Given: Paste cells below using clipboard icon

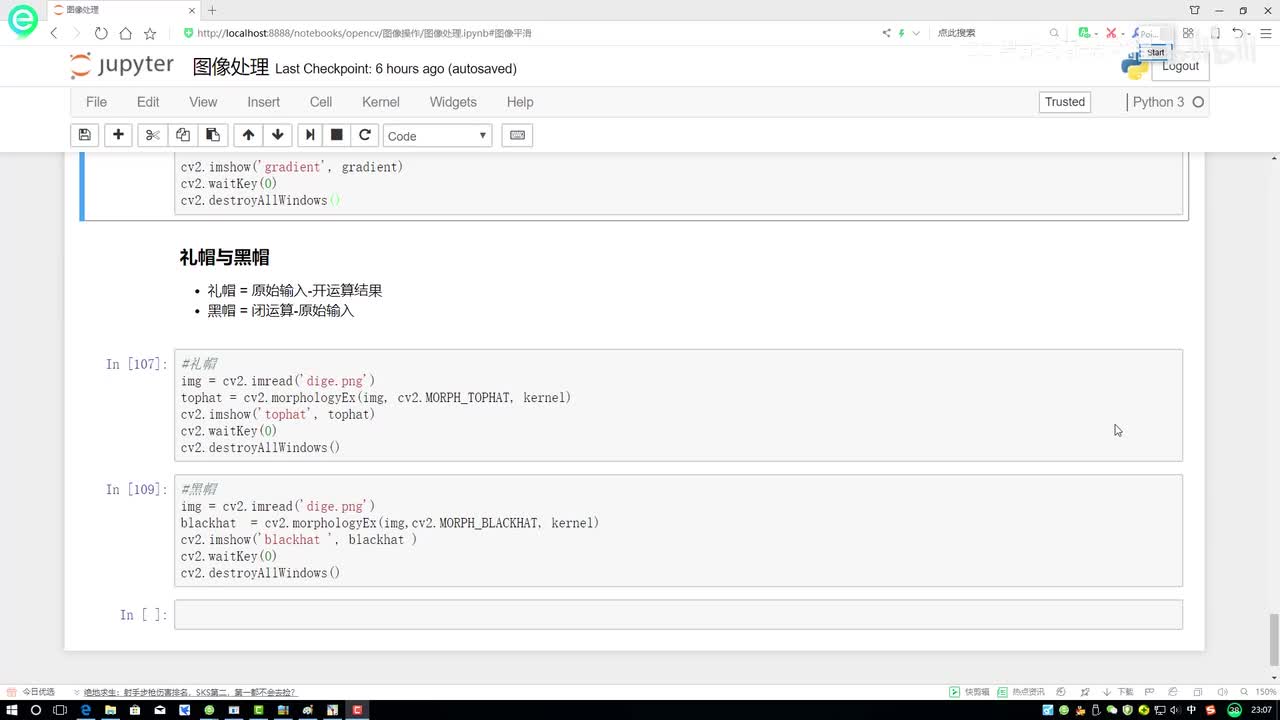Looking at the screenshot, I should pos(213,135).
